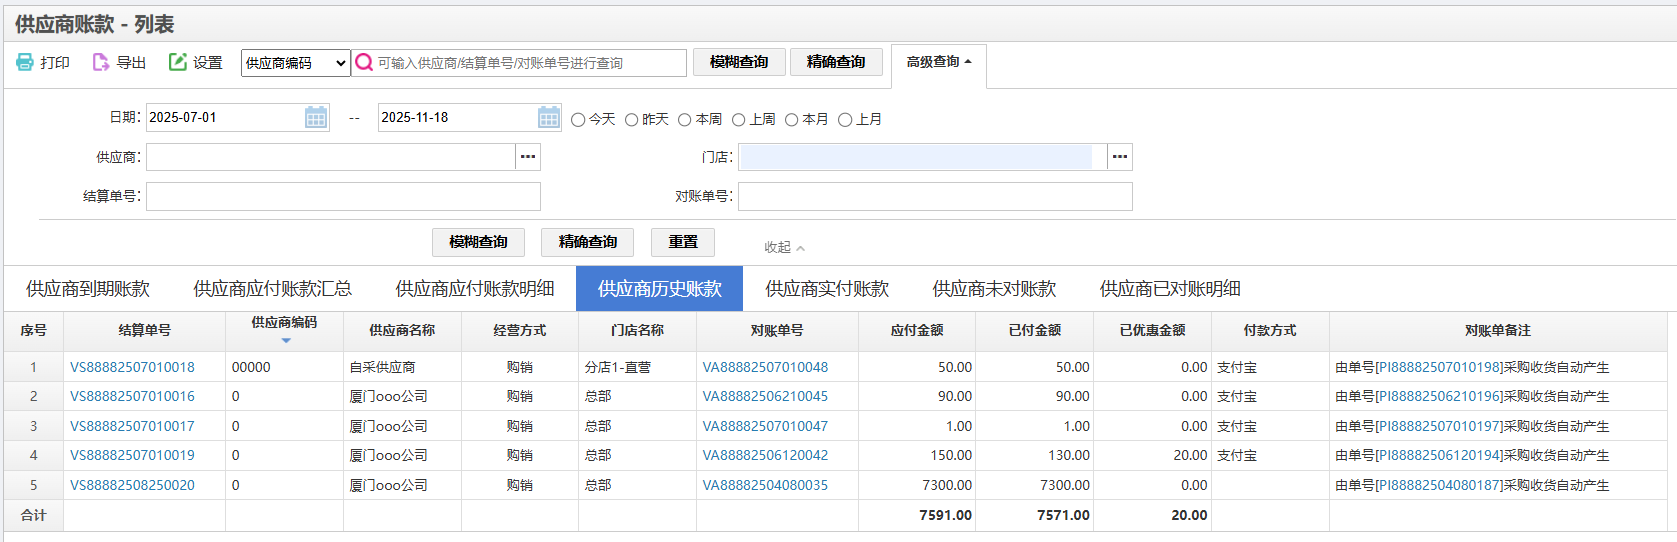Click the search magnifier icon
The image size is (1677, 542).
[x=365, y=63]
